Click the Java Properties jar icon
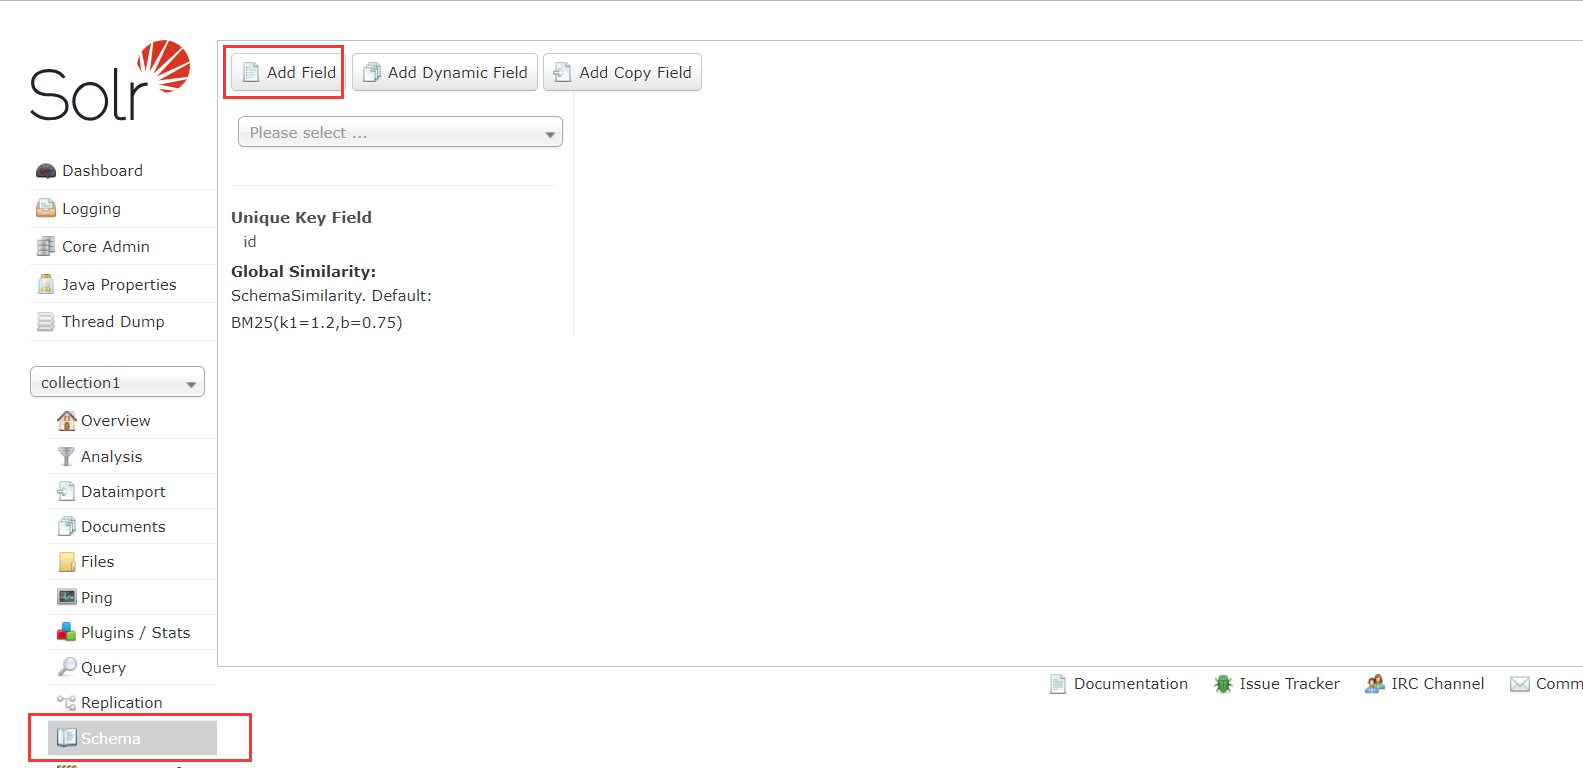The height and width of the screenshot is (768, 1583). click(x=46, y=284)
